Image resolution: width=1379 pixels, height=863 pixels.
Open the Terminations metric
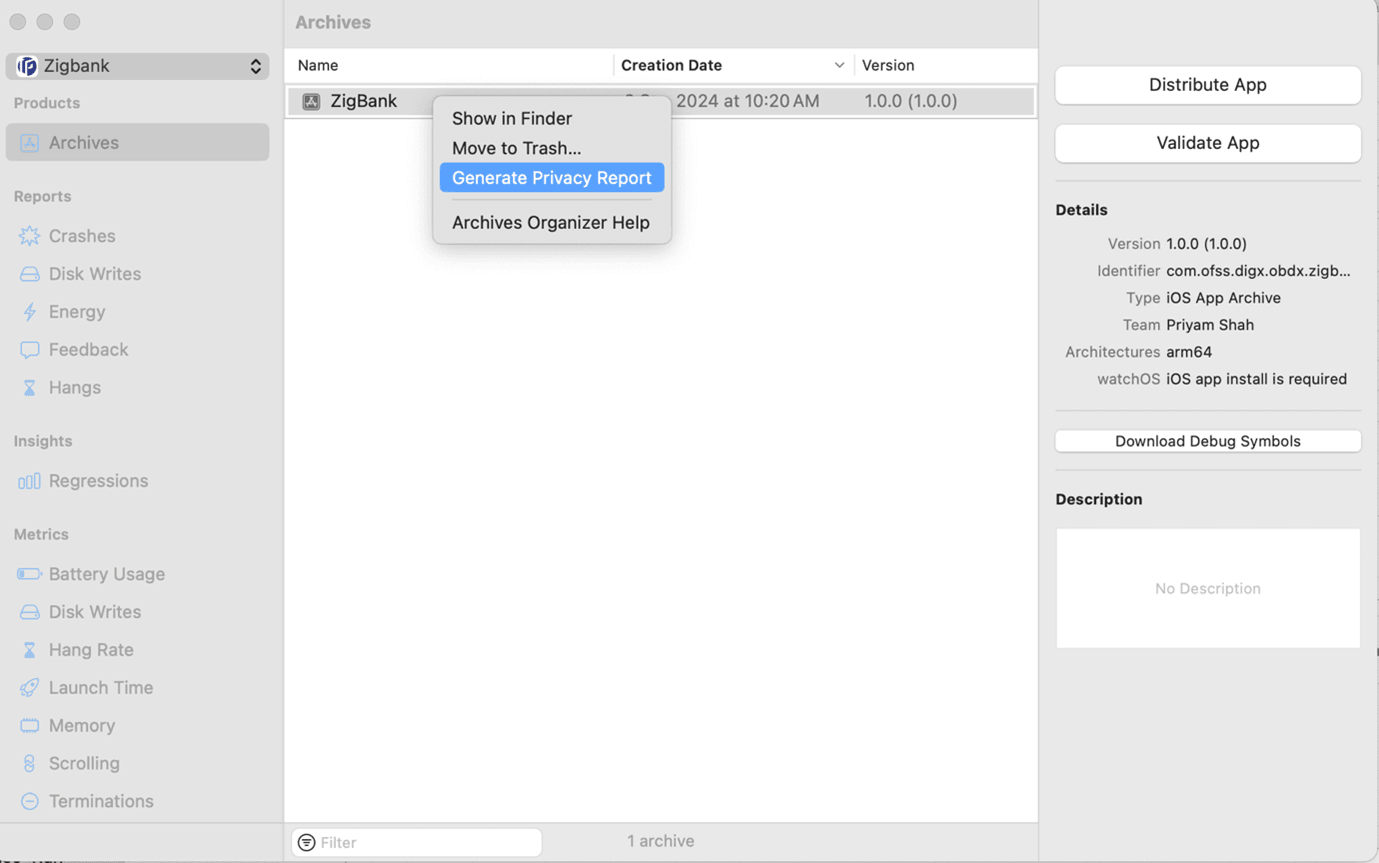point(101,802)
